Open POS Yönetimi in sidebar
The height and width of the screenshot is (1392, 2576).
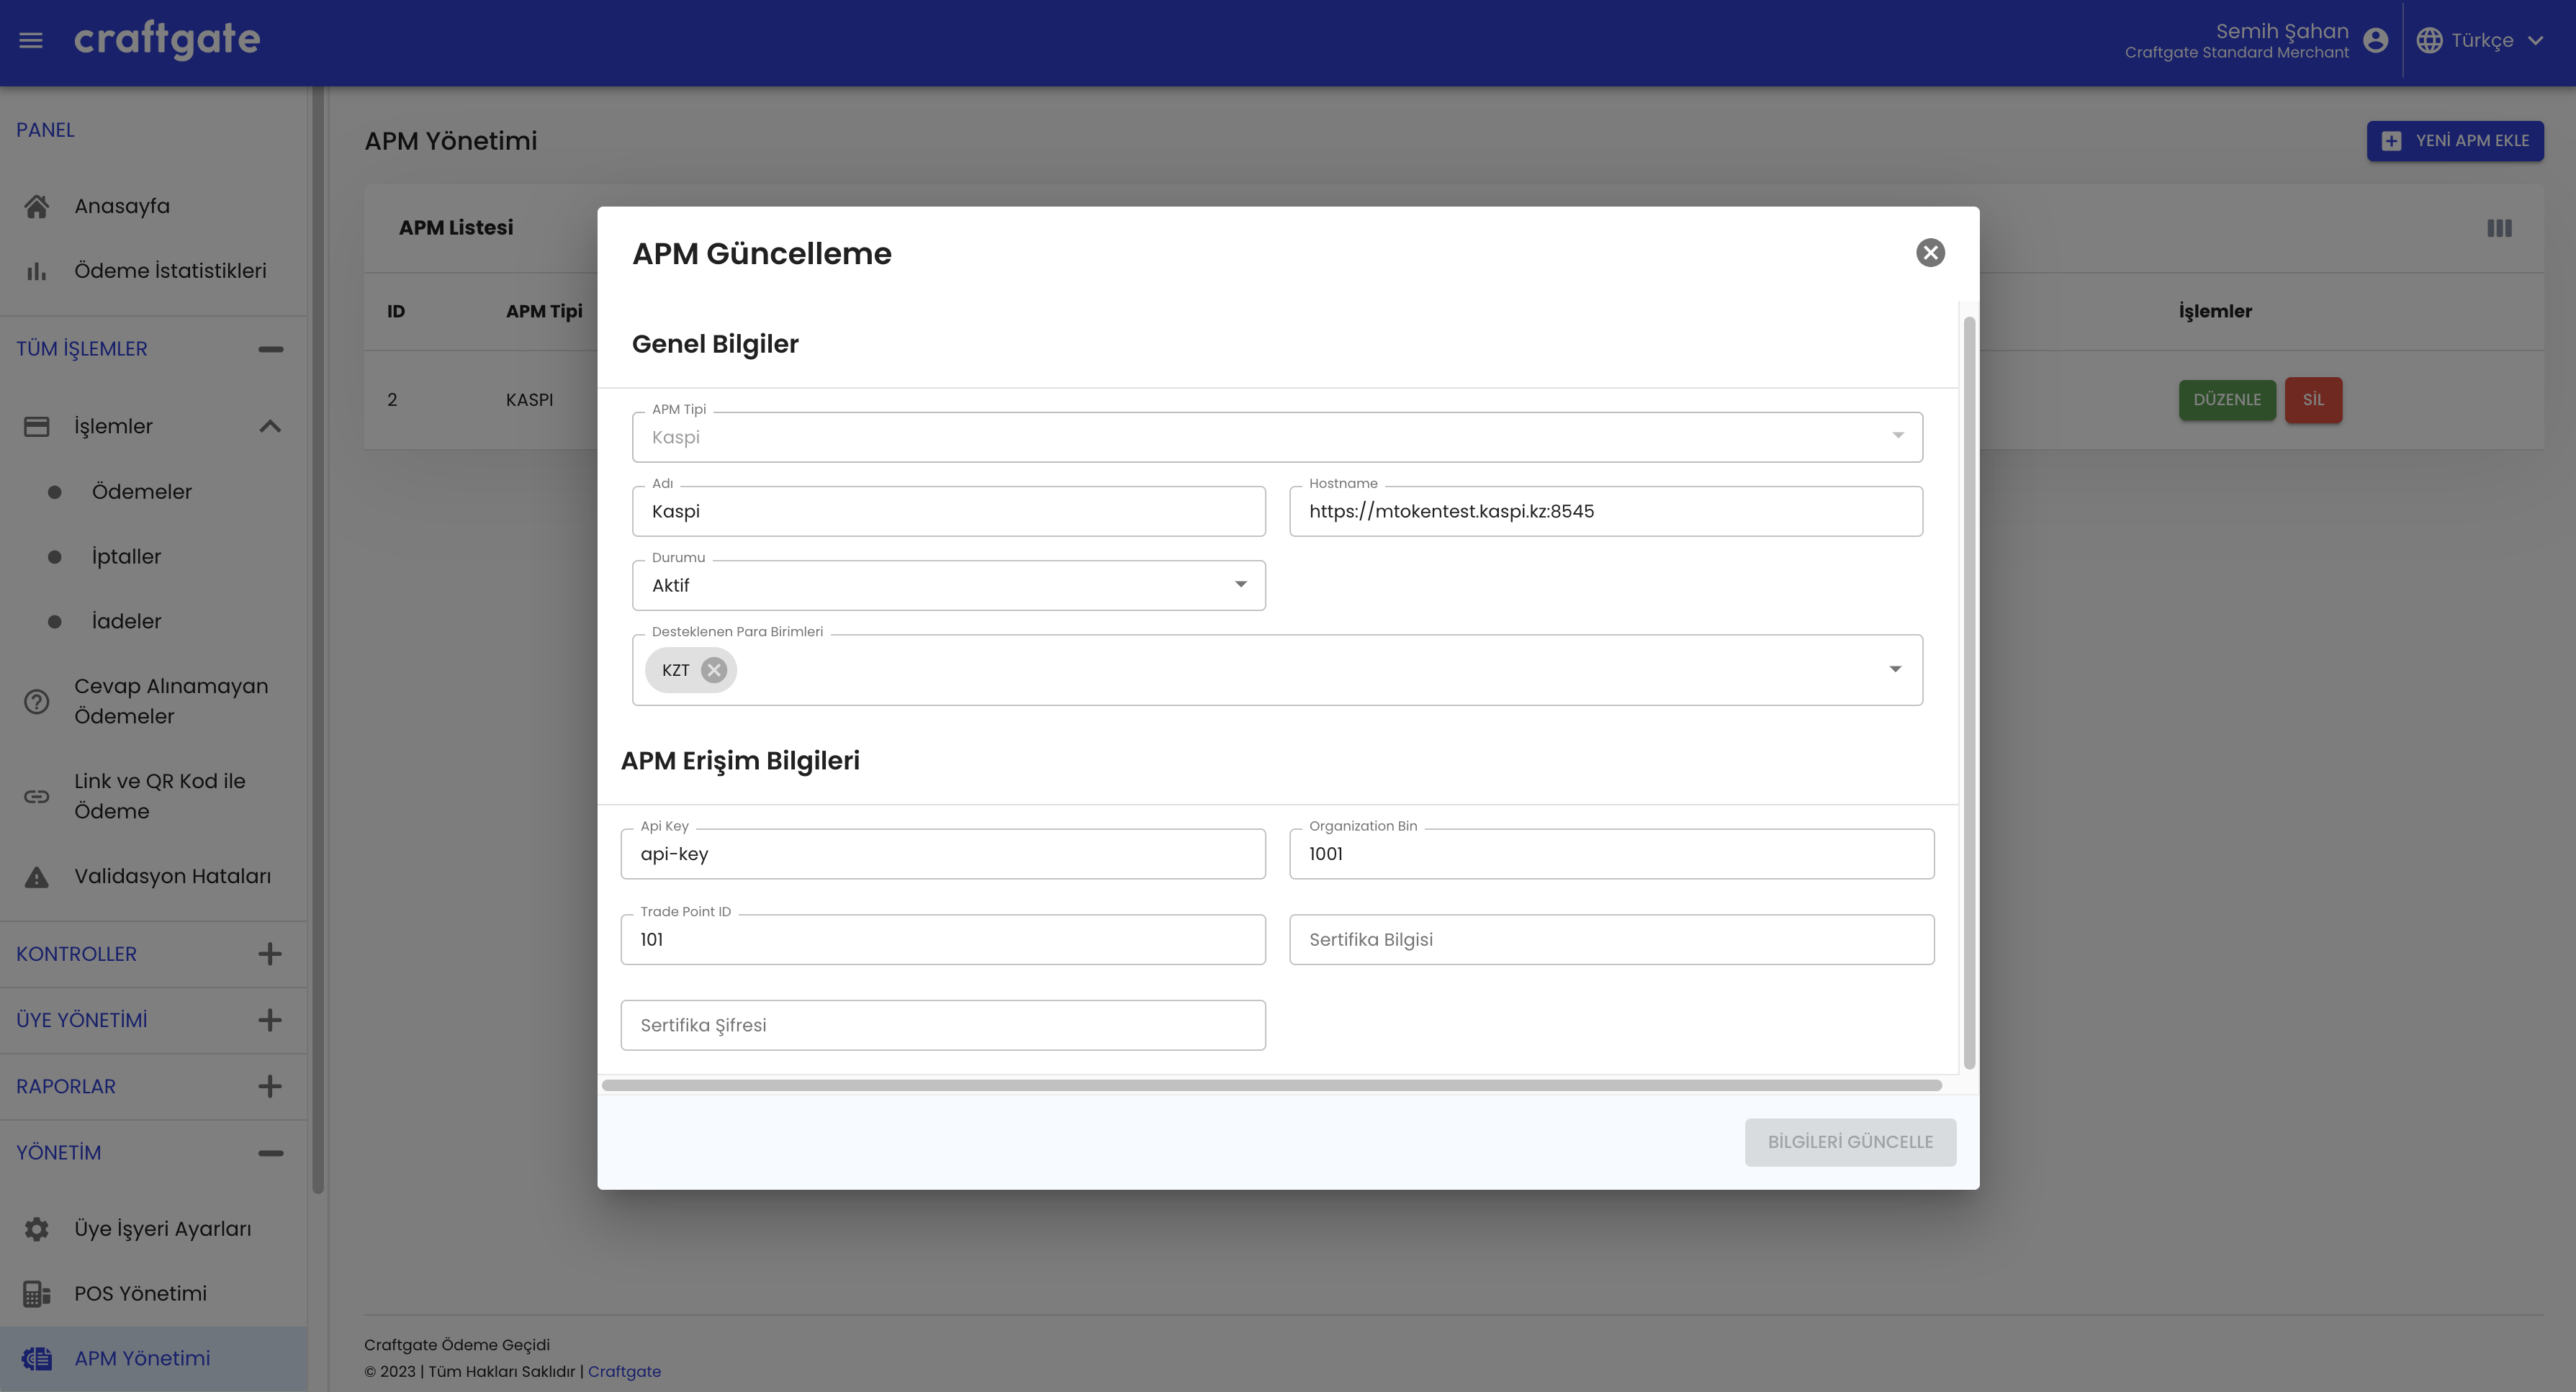click(x=153, y=1294)
